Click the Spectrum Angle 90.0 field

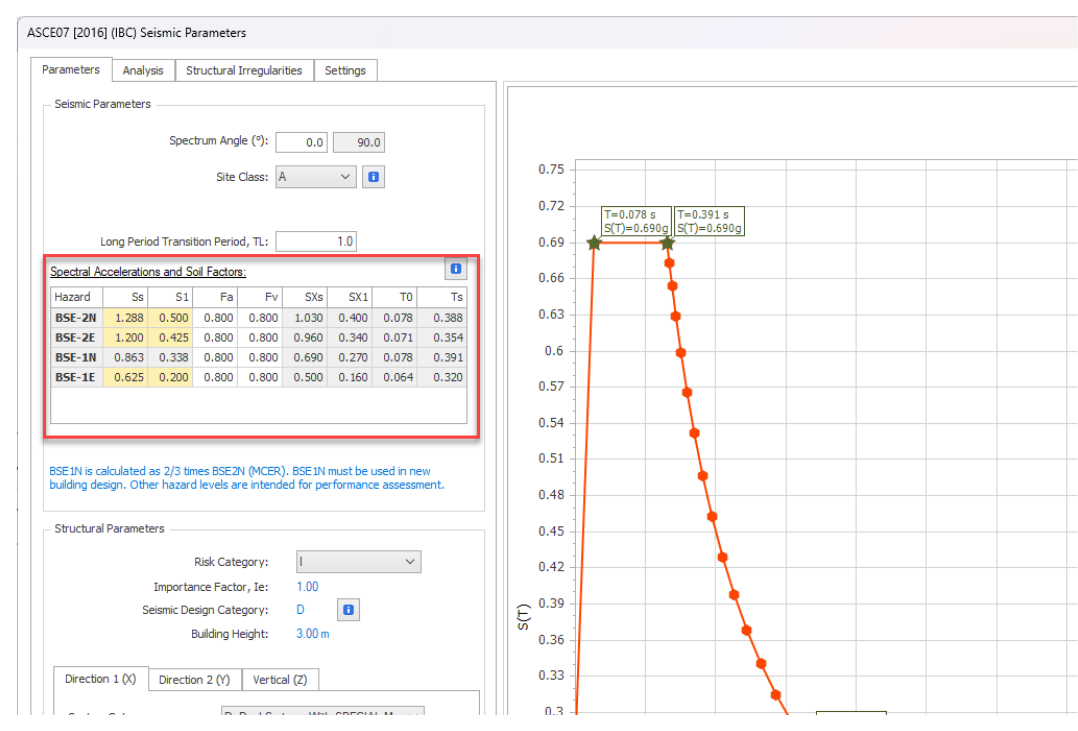click(x=359, y=142)
